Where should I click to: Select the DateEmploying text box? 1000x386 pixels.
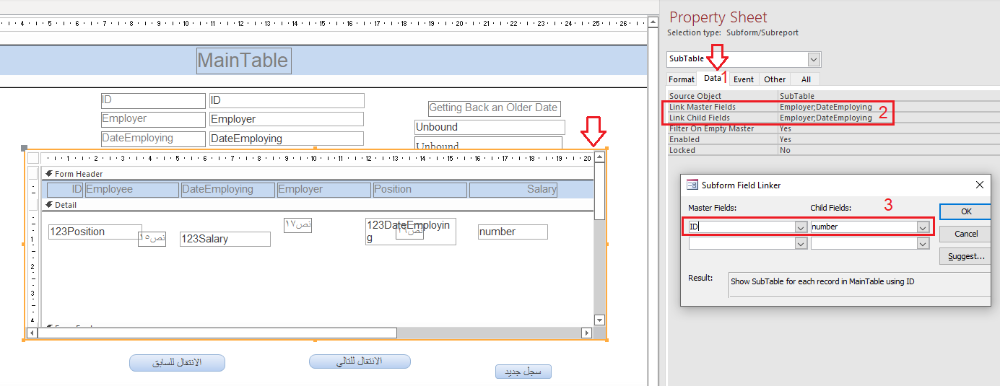(x=286, y=138)
